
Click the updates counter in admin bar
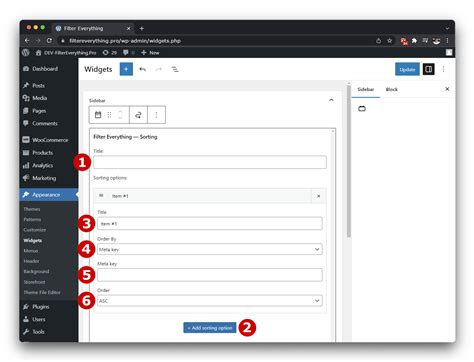point(110,53)
